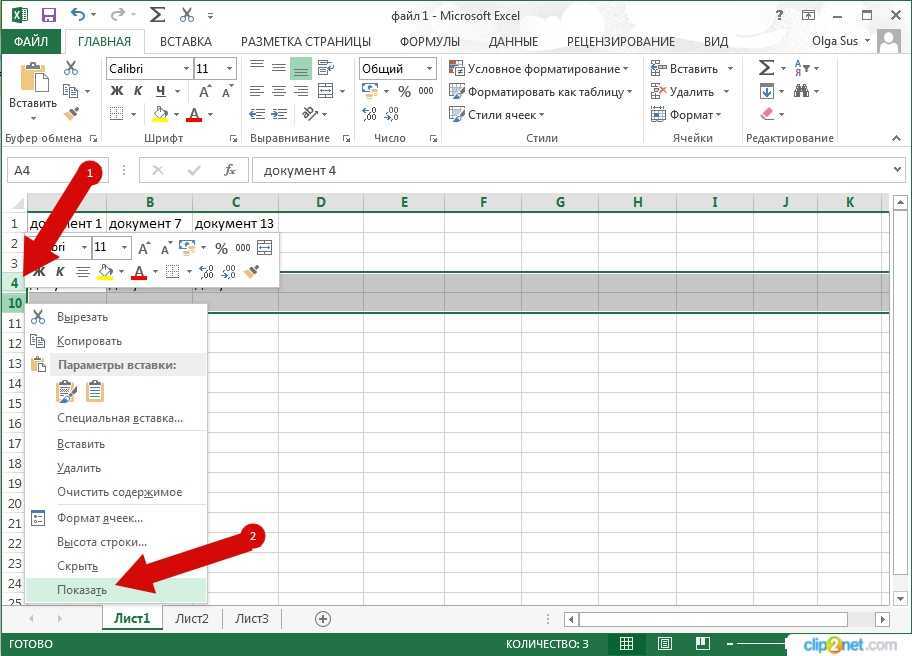Switch to the ДАННЫЕ tab
Screen dimensions: 912x656
pyautogui.click(x=514, y=41)
